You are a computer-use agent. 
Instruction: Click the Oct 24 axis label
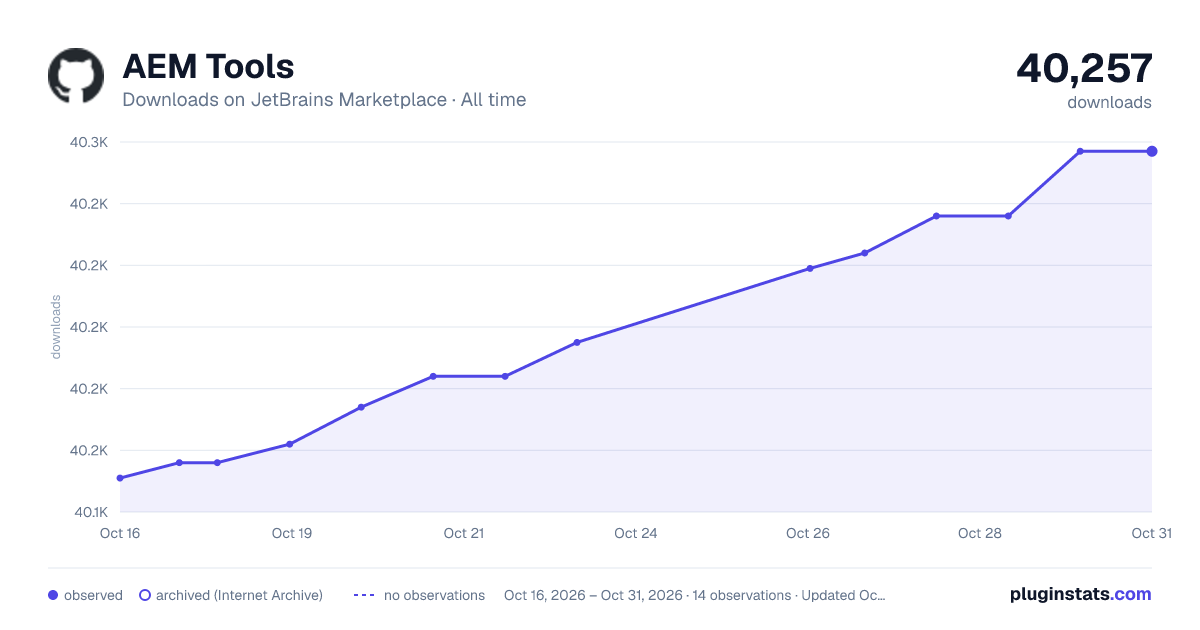click(636, 533)
